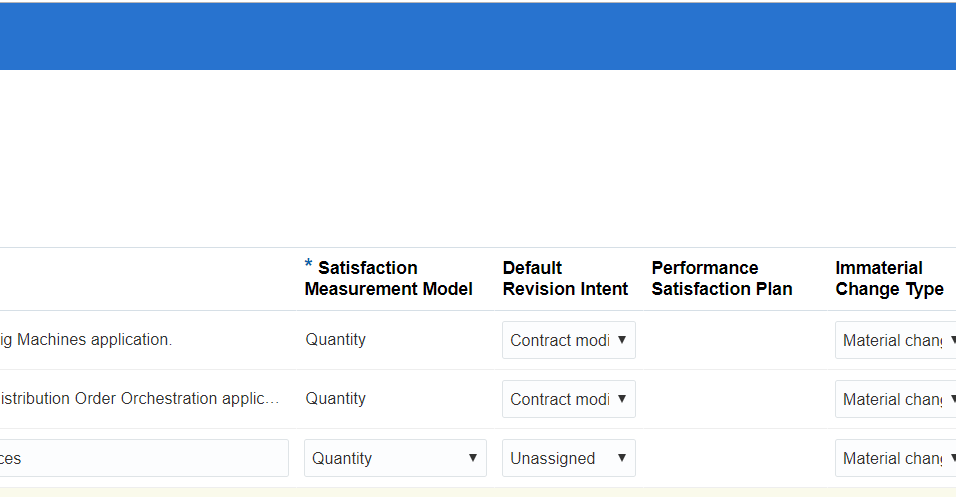Image resolution: width=956 pixels, height=502 pixels.
Task: Click the blue header bar at top
Action: 478,36
